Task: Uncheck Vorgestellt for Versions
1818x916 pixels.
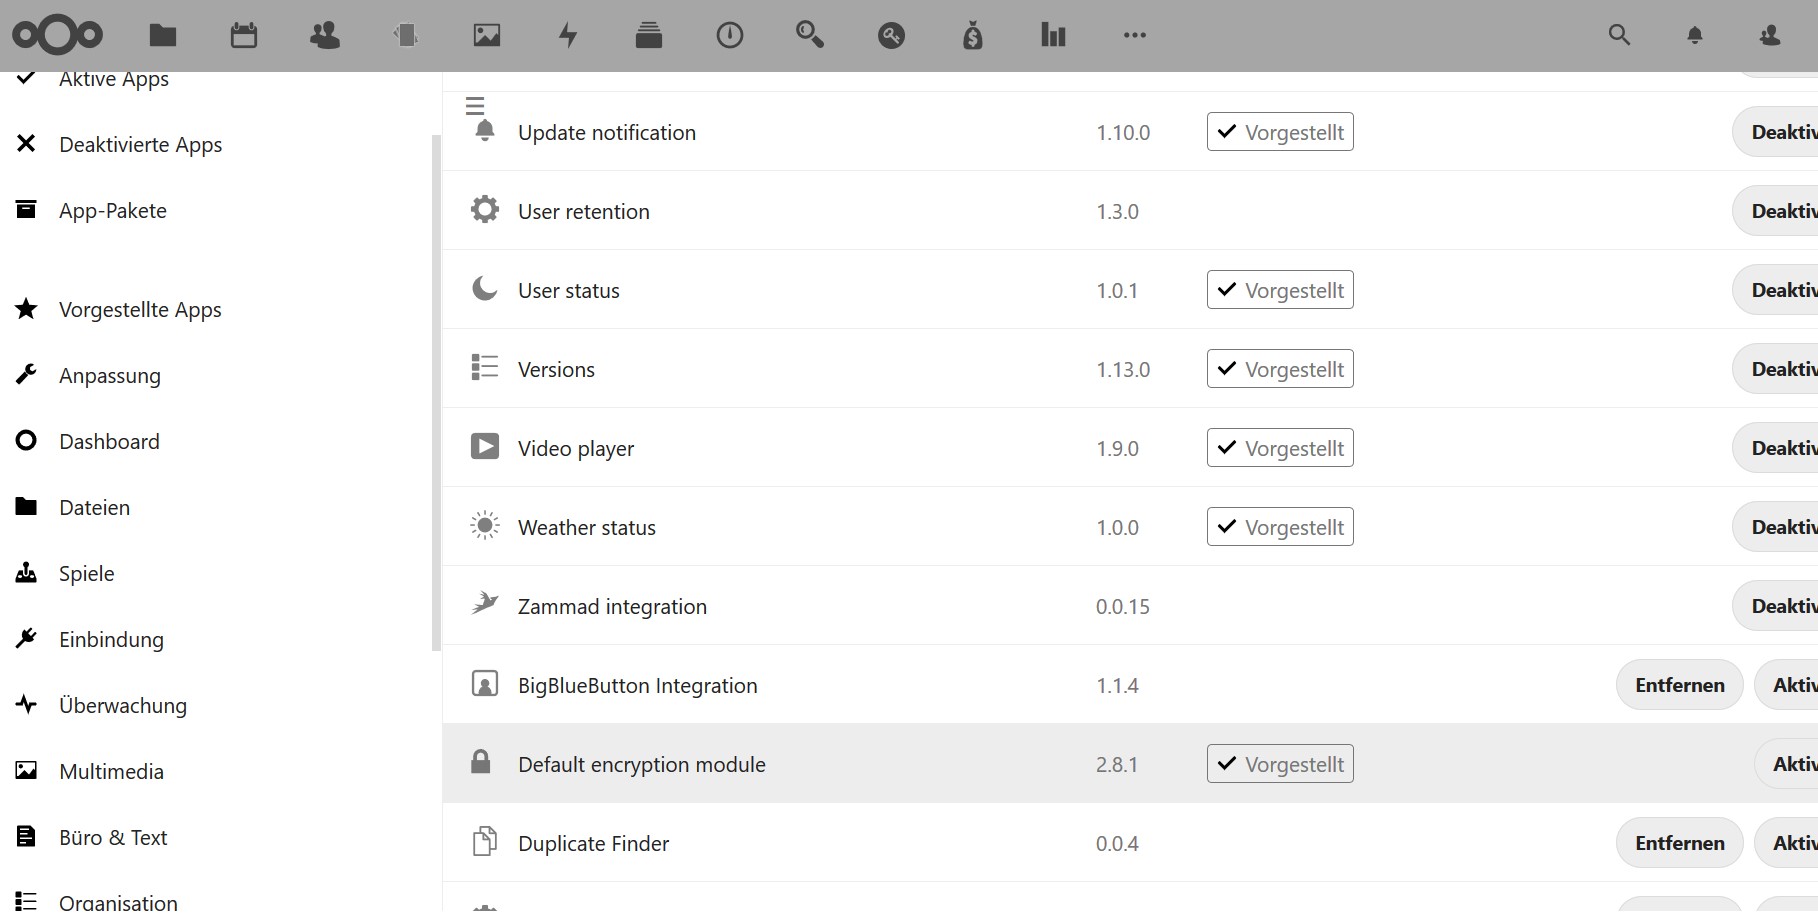Action: [1279, 368]
